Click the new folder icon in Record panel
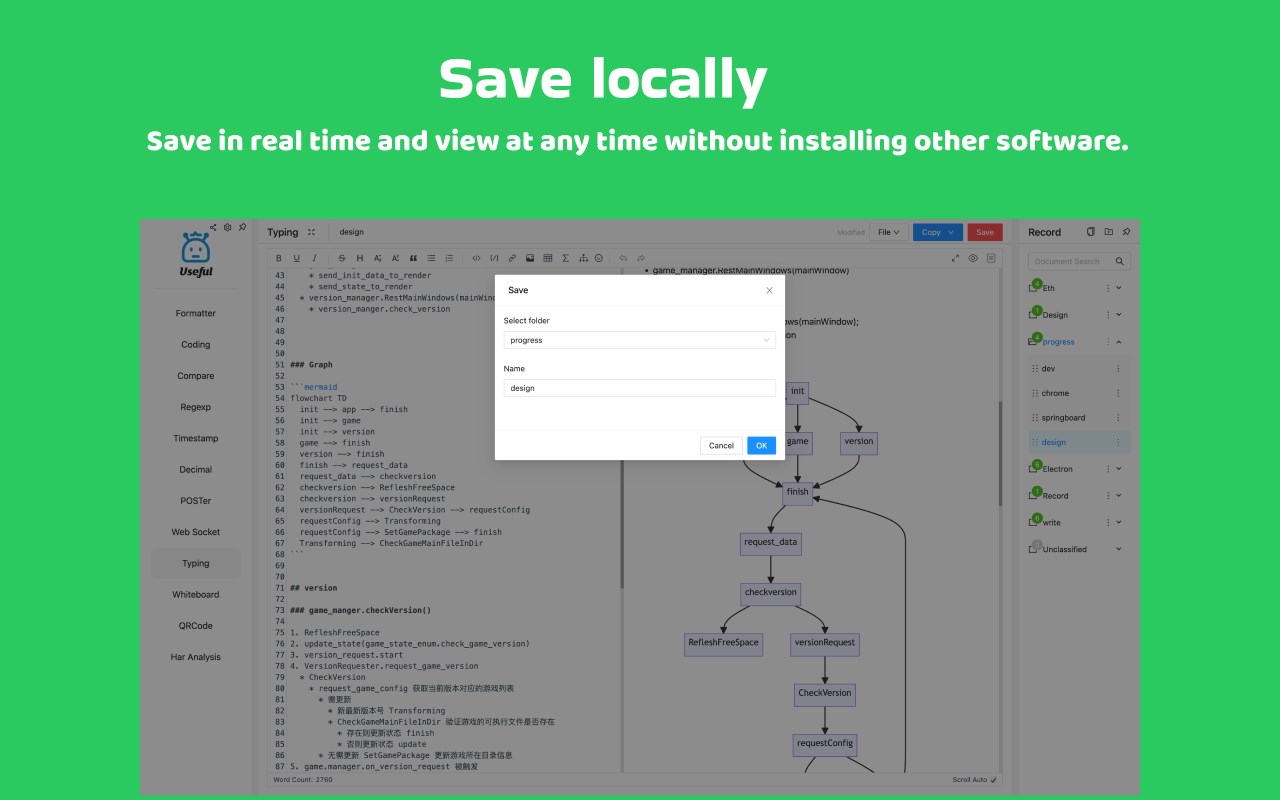 click(x=1109, y=232)
